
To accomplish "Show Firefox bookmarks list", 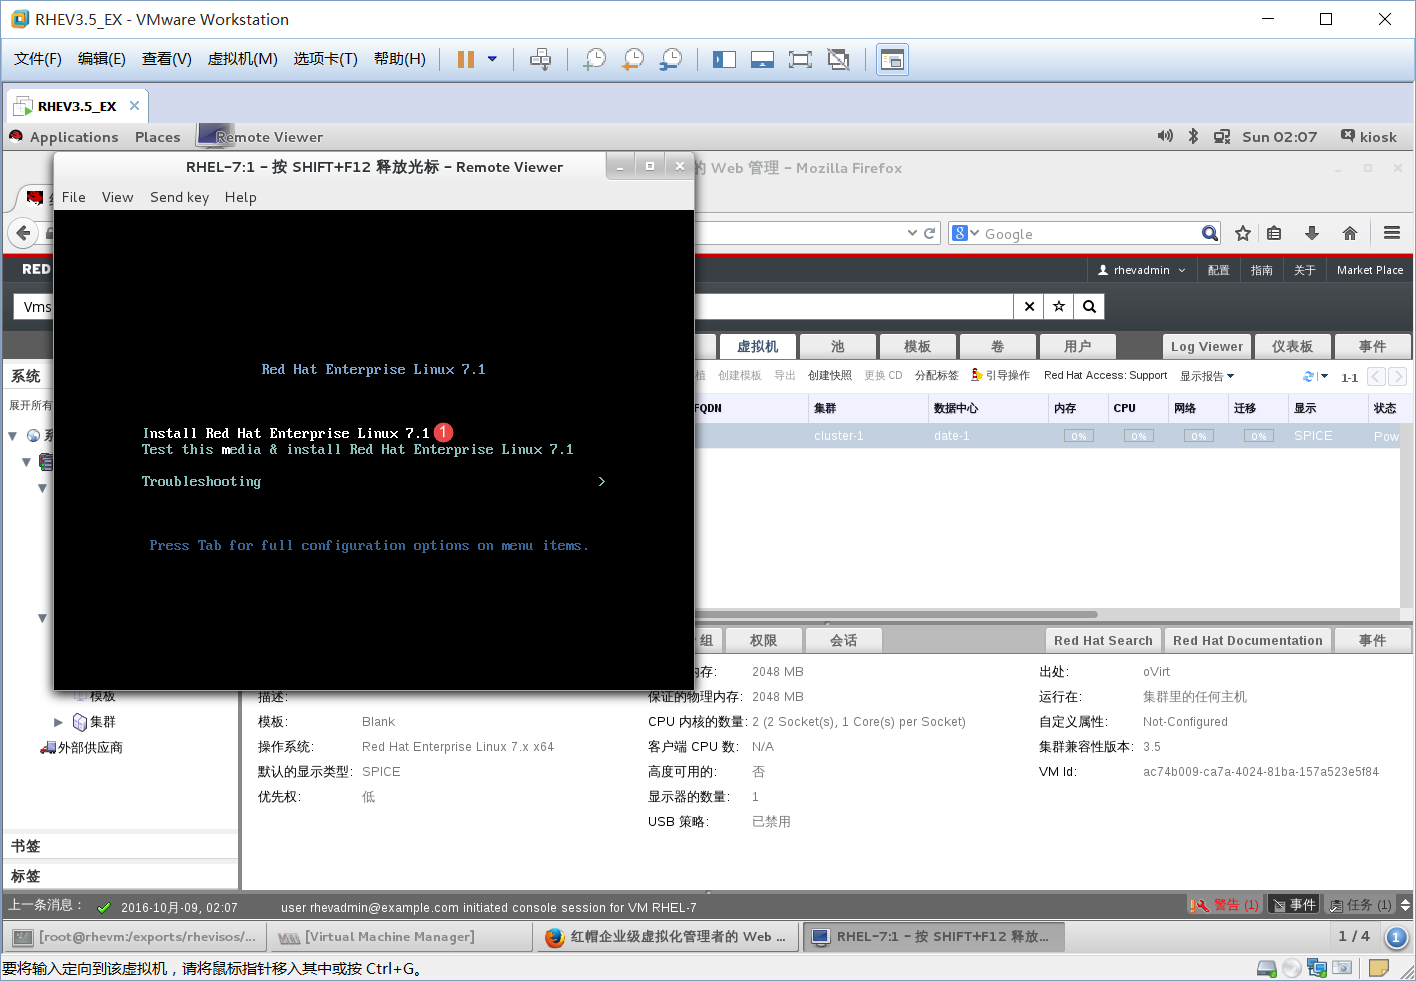I will 1274,233.
